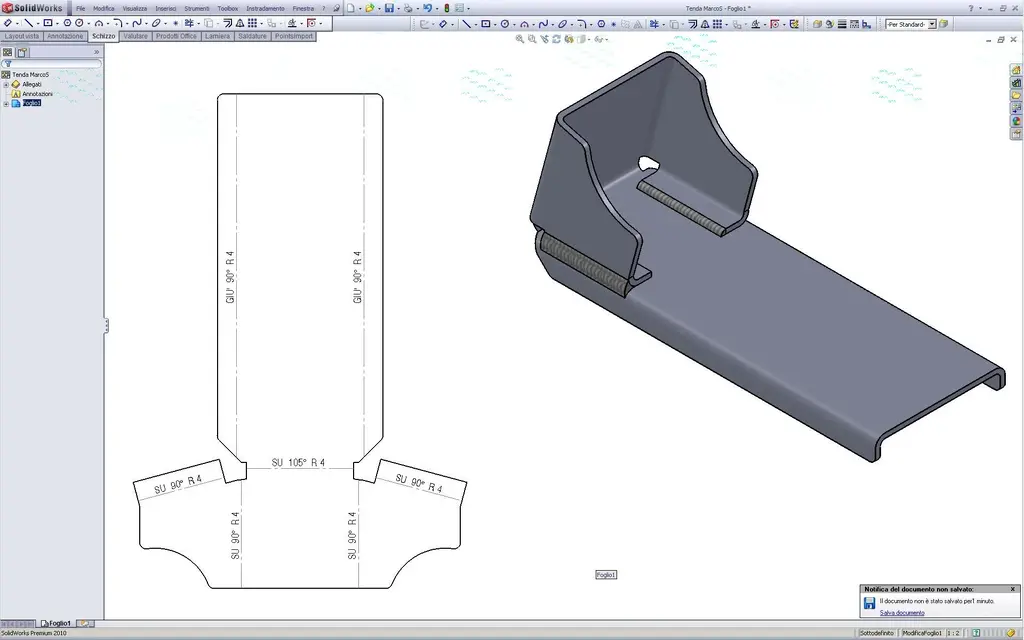Click the Undo arrow icon
The width and height of the screenshot is (1024, 640).
(427, 8)
